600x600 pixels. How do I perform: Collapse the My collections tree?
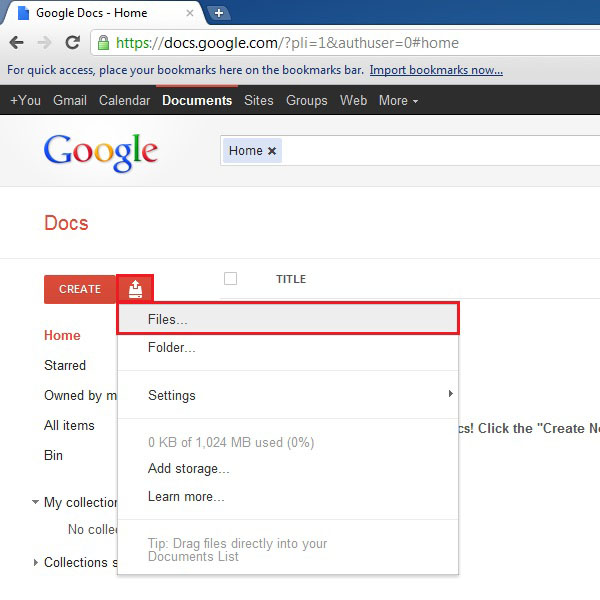click(35, 501)
